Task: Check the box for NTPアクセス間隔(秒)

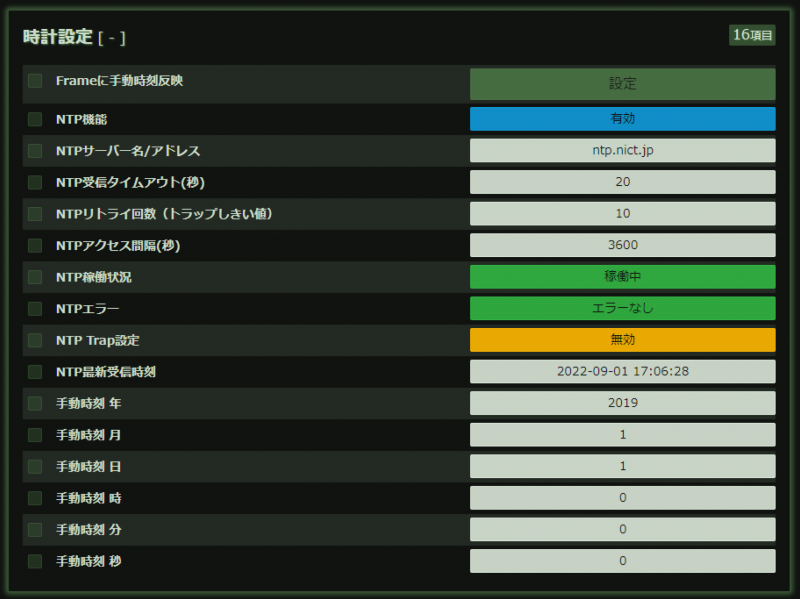Action: [x=33, y=245]
